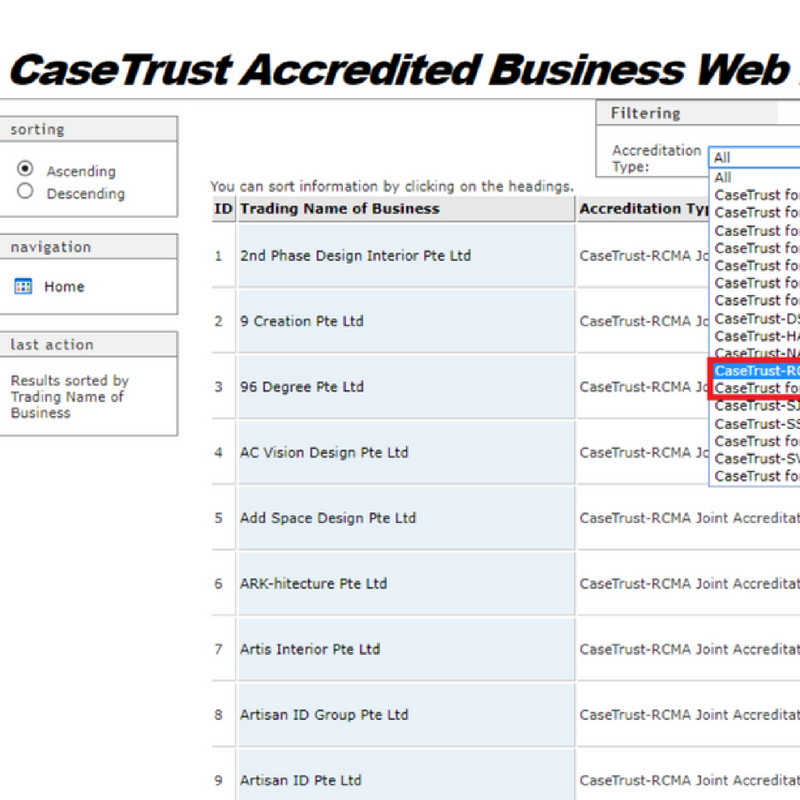Image resolution: width=800 pixels, height=800 pixels.
Task: Click accreditation cell for Artis Interior
Action: pos(689,649)
